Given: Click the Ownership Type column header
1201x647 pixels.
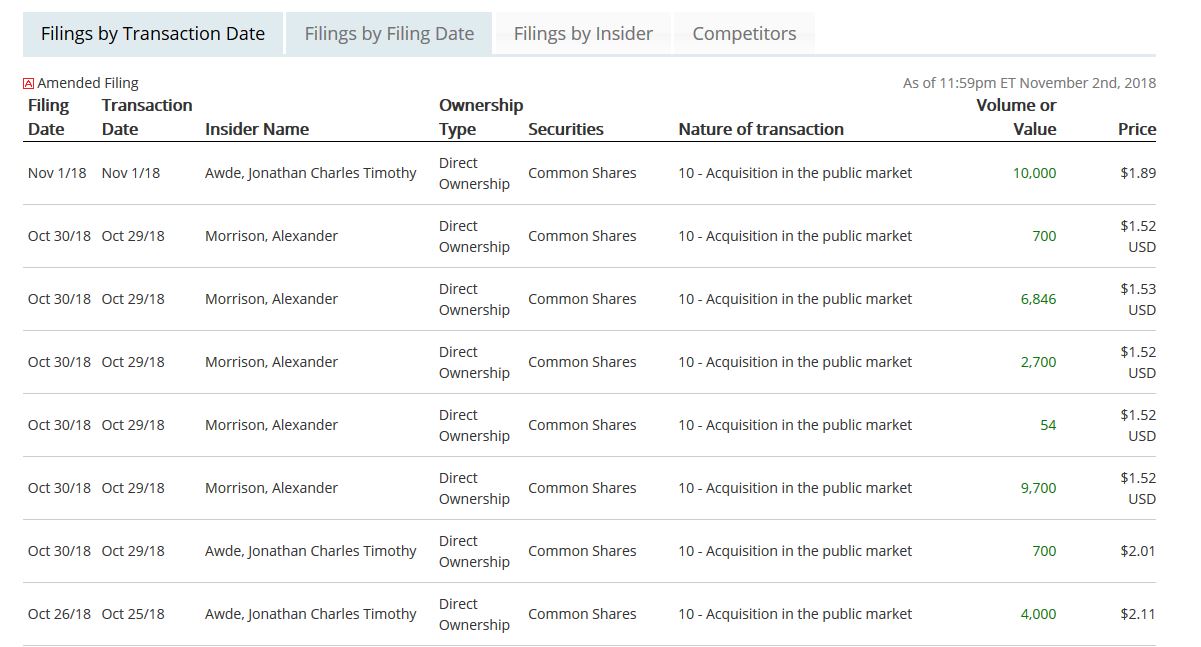Looking at the screenshot, I should 480,117.
